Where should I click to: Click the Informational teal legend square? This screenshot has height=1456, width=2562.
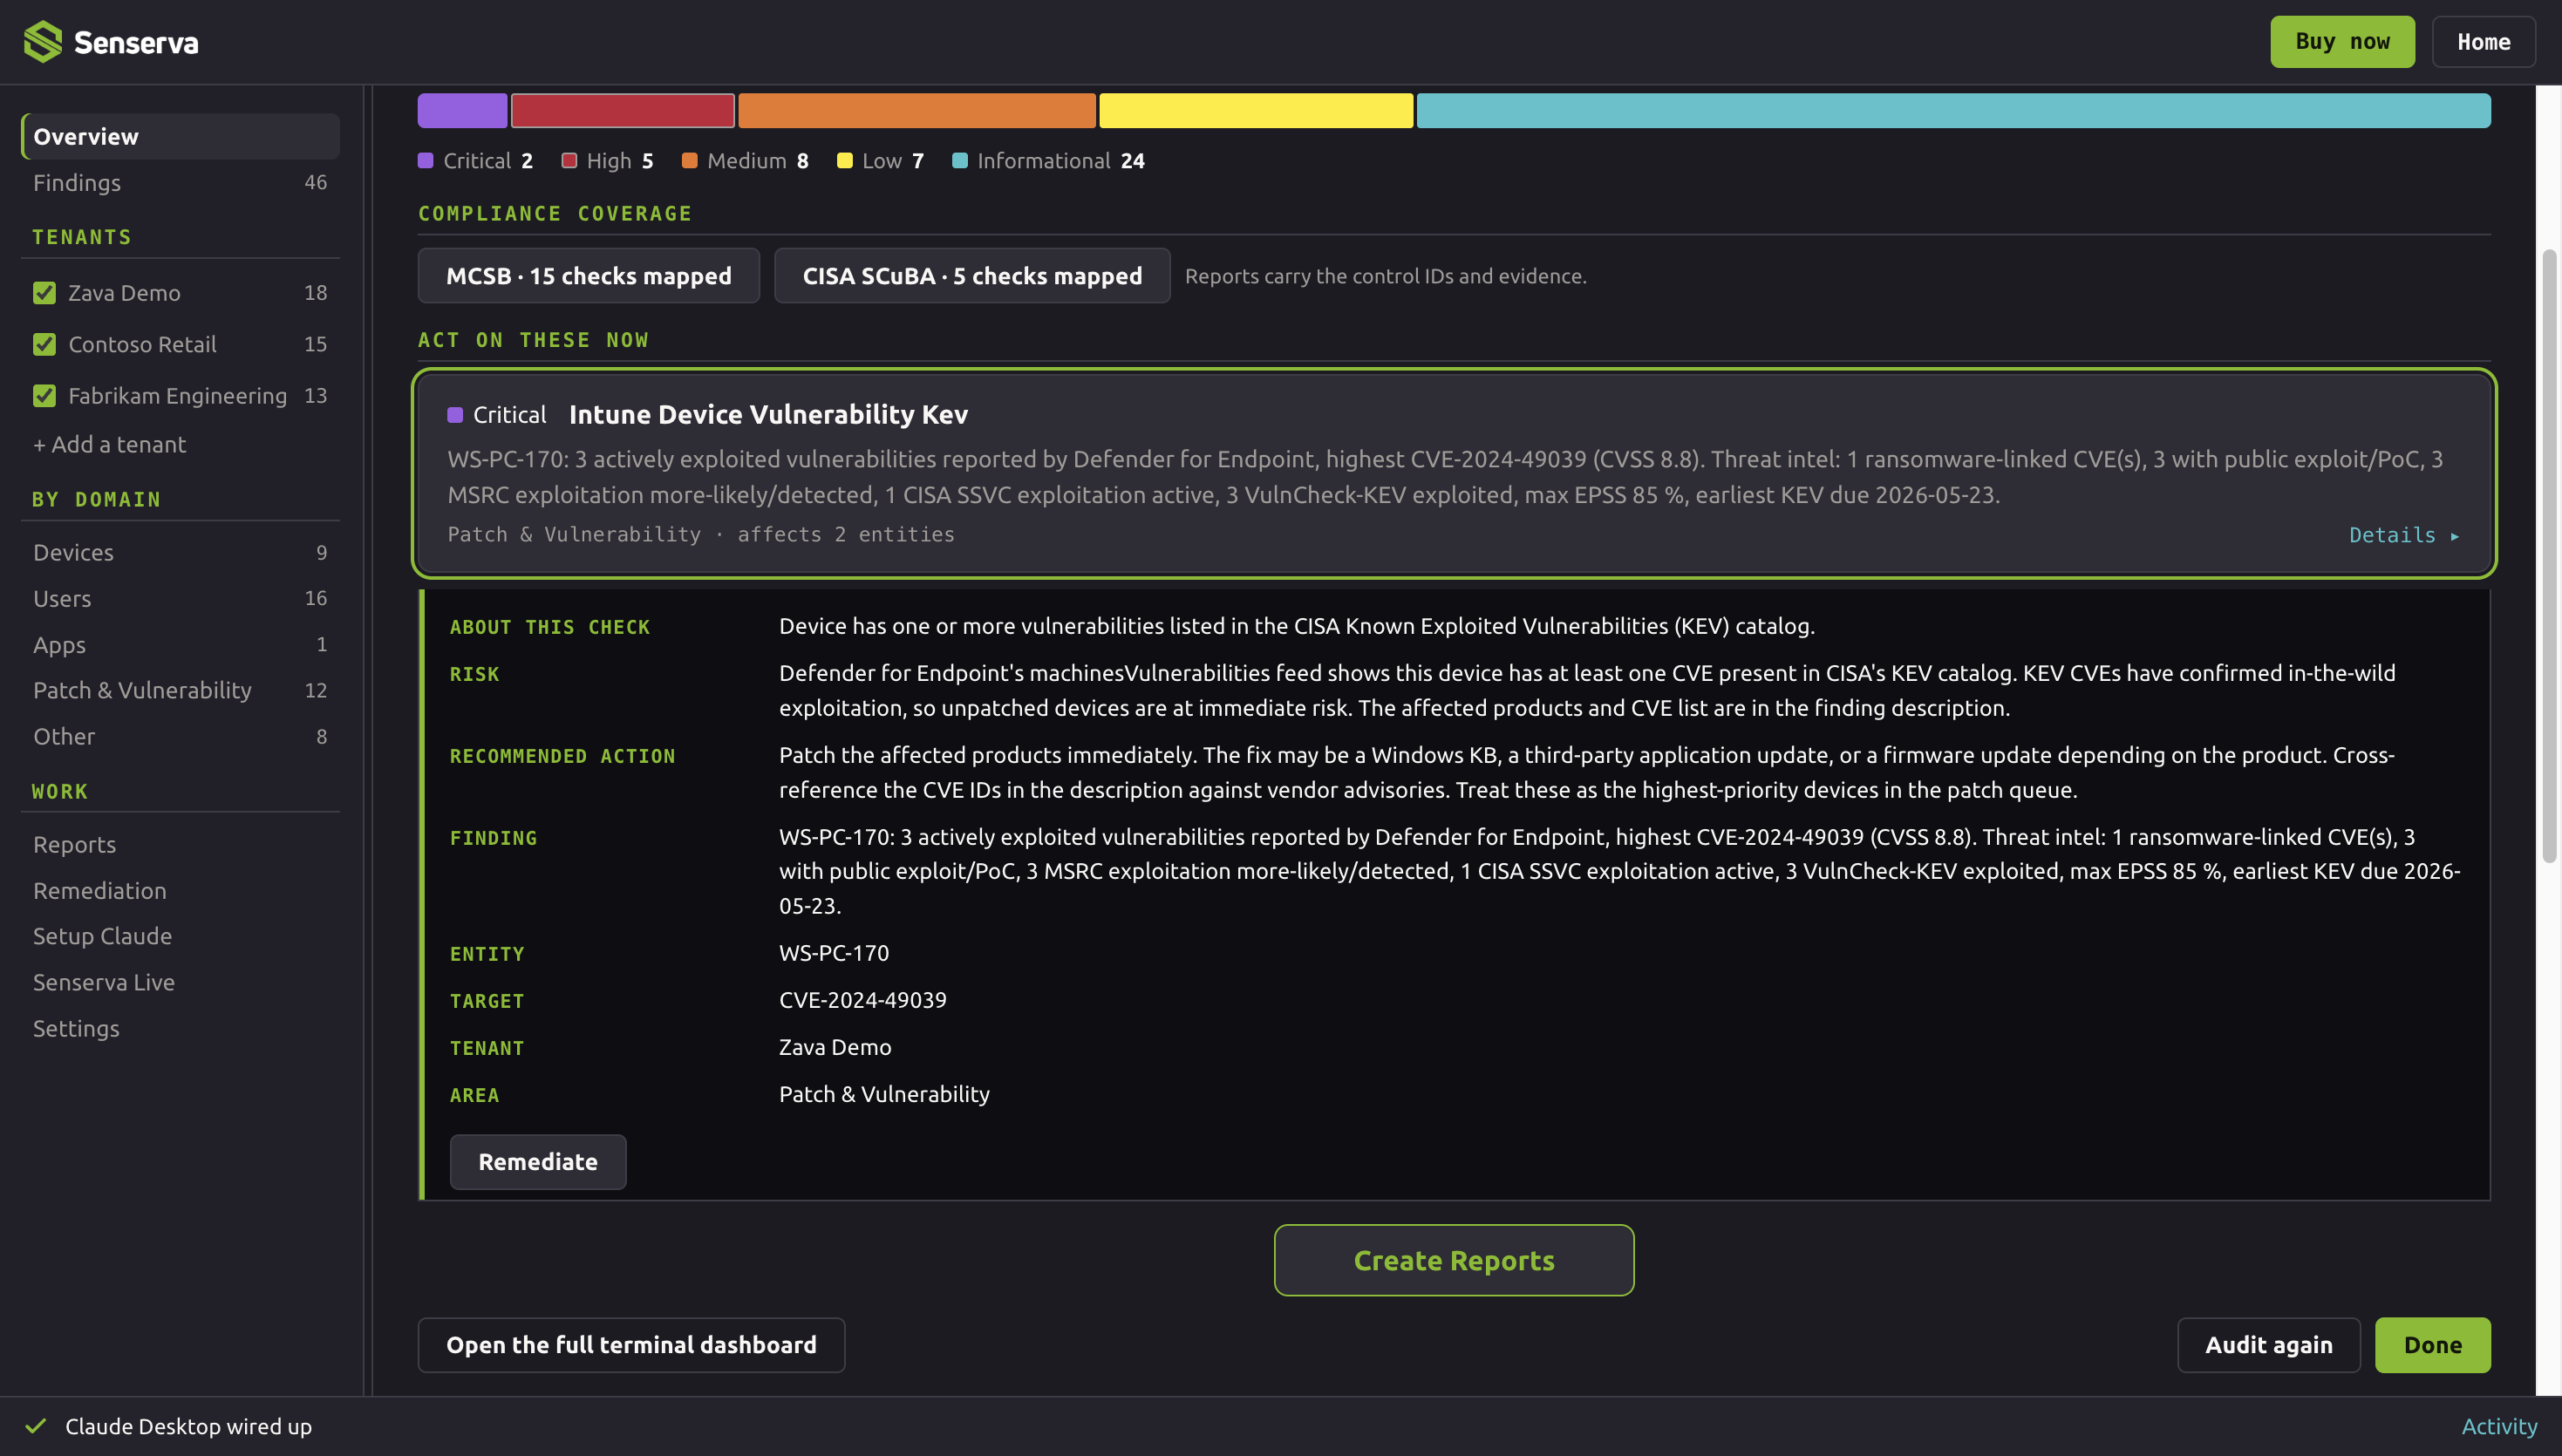960,161
